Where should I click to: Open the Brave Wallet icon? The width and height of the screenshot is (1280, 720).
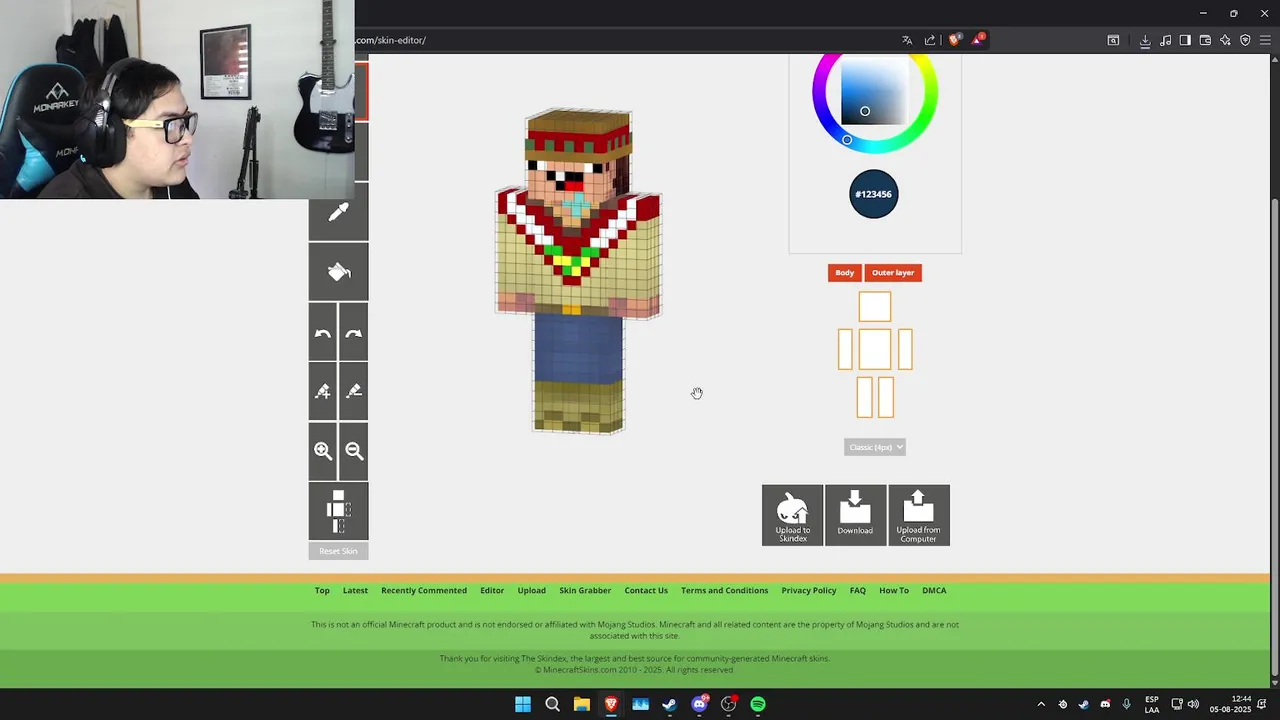coord(1205,40)
